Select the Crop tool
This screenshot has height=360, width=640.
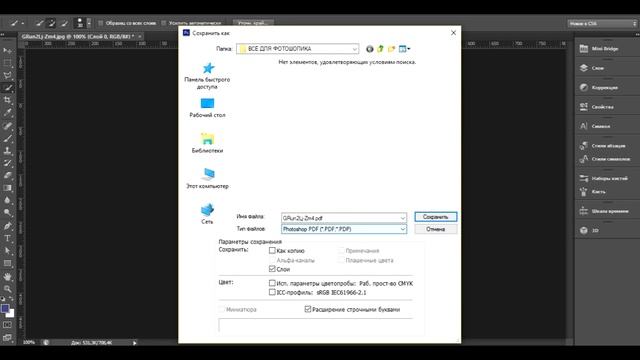7,100
